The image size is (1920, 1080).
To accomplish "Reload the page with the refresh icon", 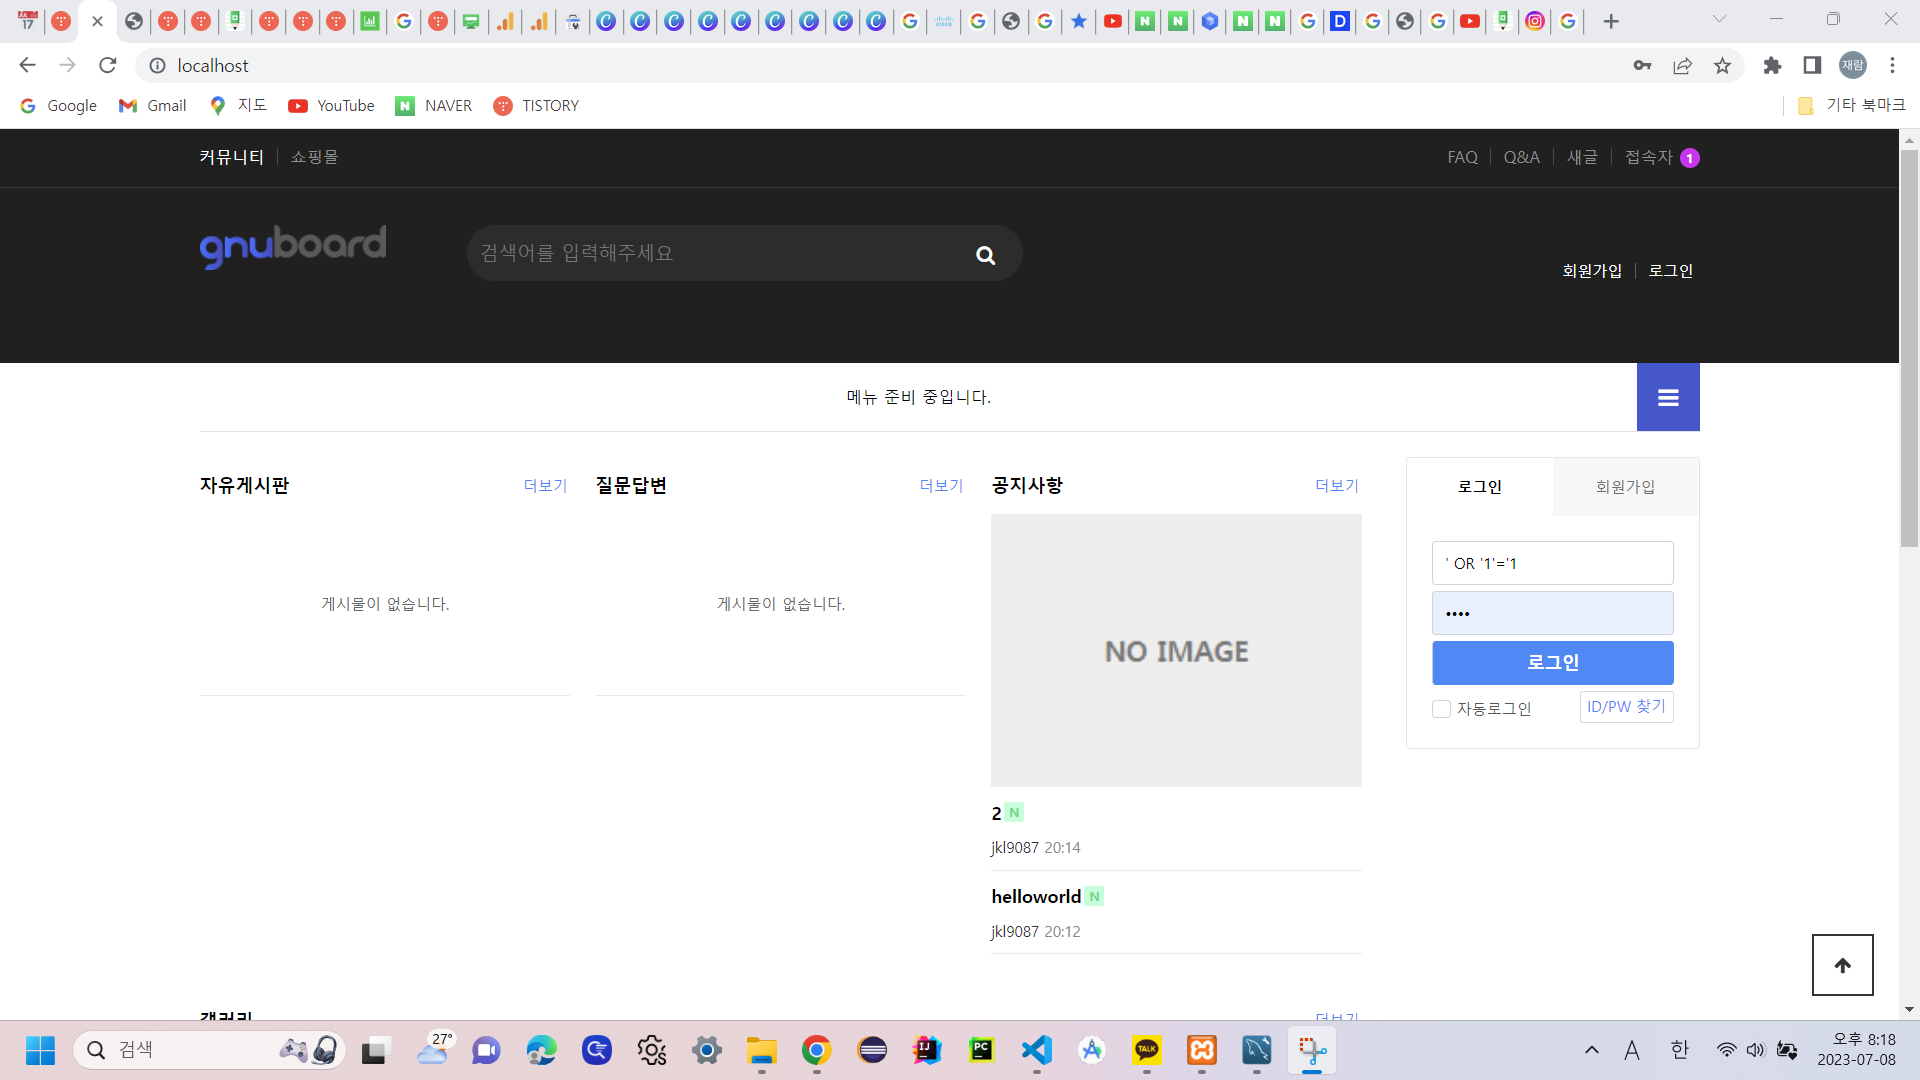I will (108, 66).
